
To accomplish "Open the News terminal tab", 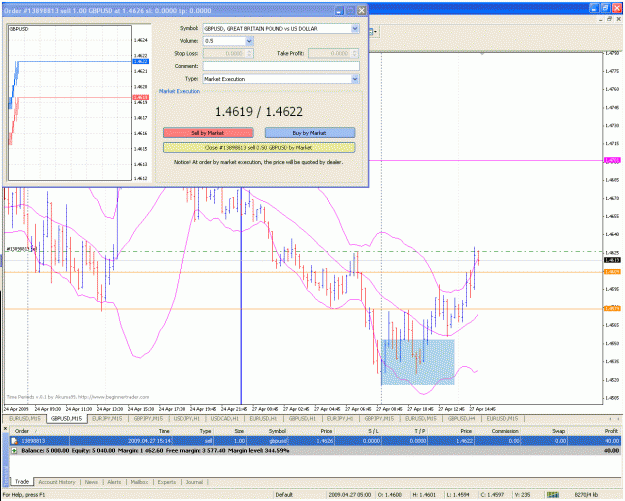I will pyautogui.click(x=91, y=482).
